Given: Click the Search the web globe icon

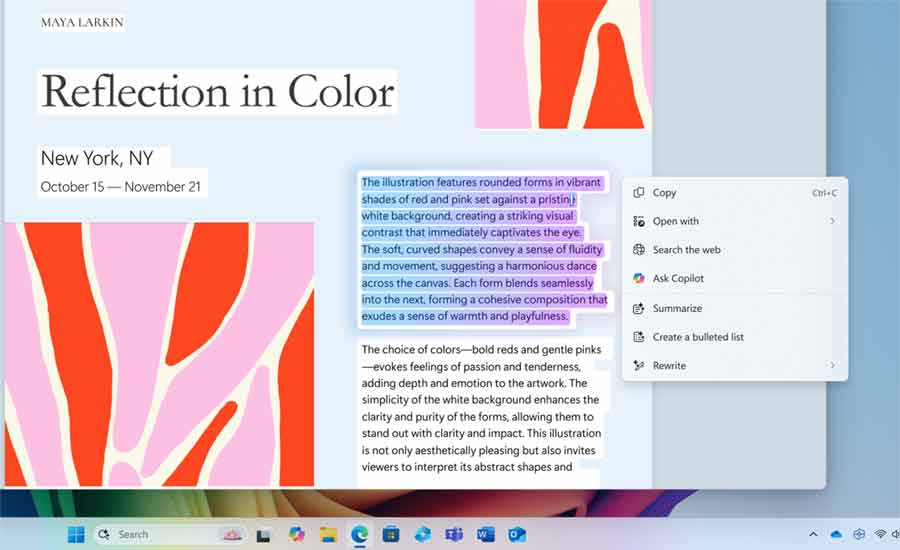Looking at the screenshot, I should point(638,250).
